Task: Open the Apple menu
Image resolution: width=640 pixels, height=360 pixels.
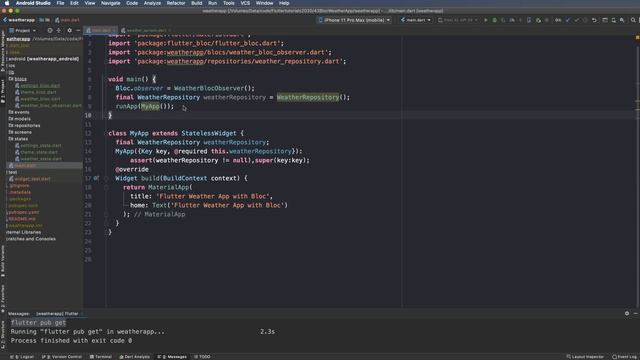Action: (x=7, y=3)
